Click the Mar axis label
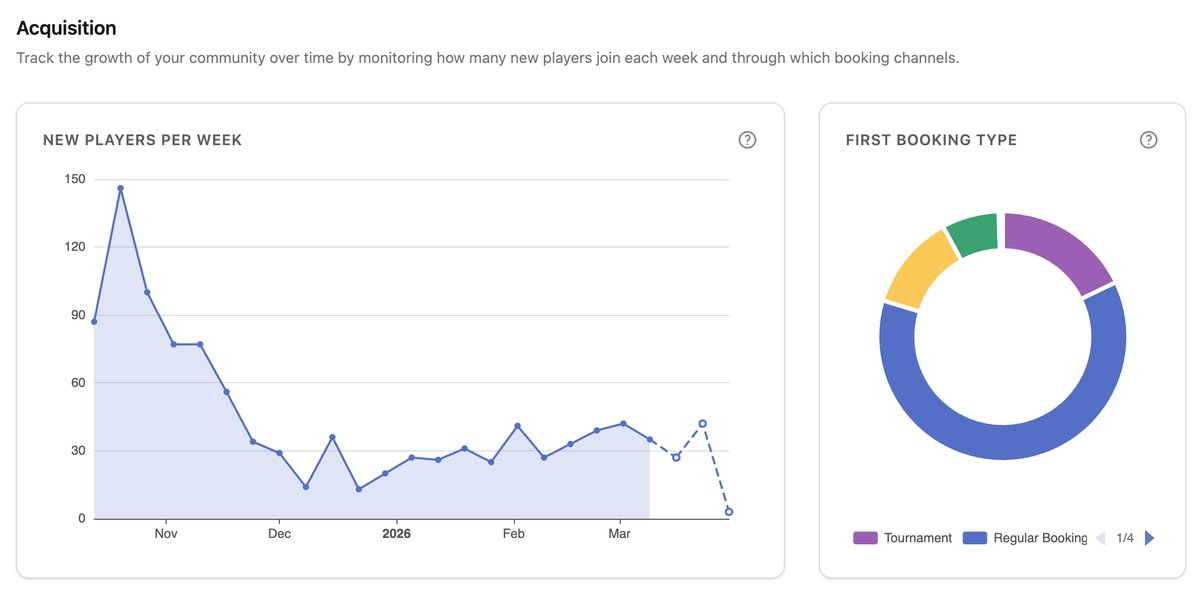1200x602 pixels. pos(619,533)
